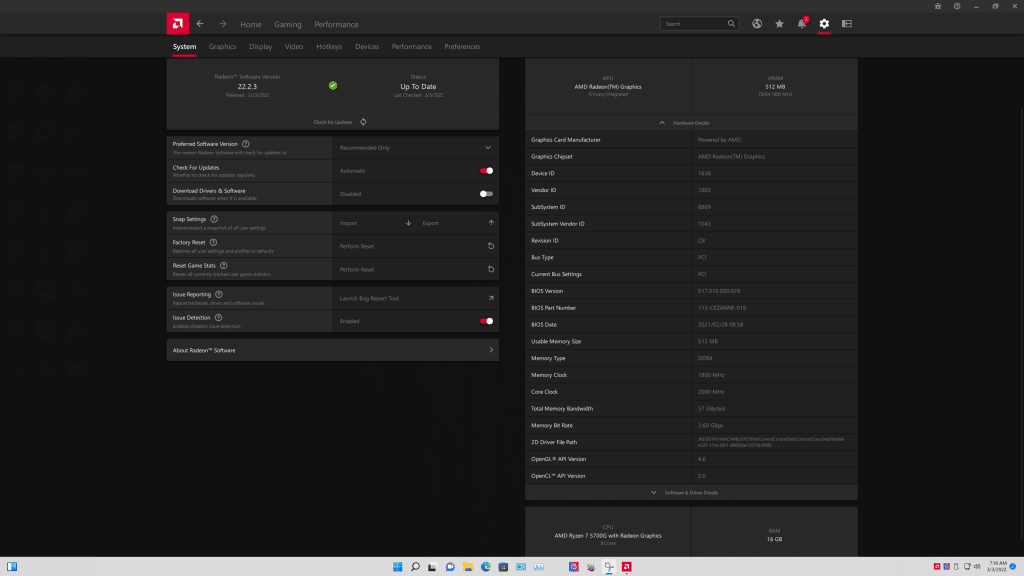Switch to the Preferences tab
The image size is (1024, 576).
click(462, 46)
